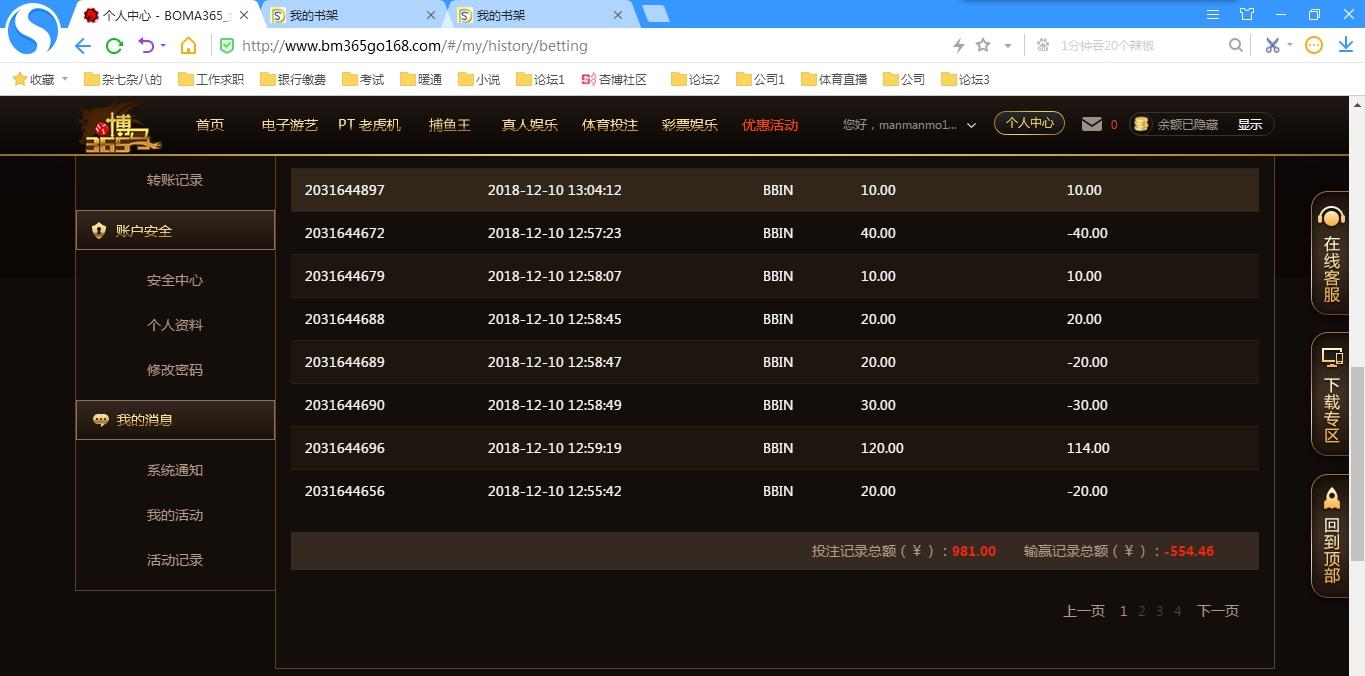Open the download arrow icon in toolbar
This screenshot has height=676, width=1365.
pyautogui.click(x=1345, y=45)
